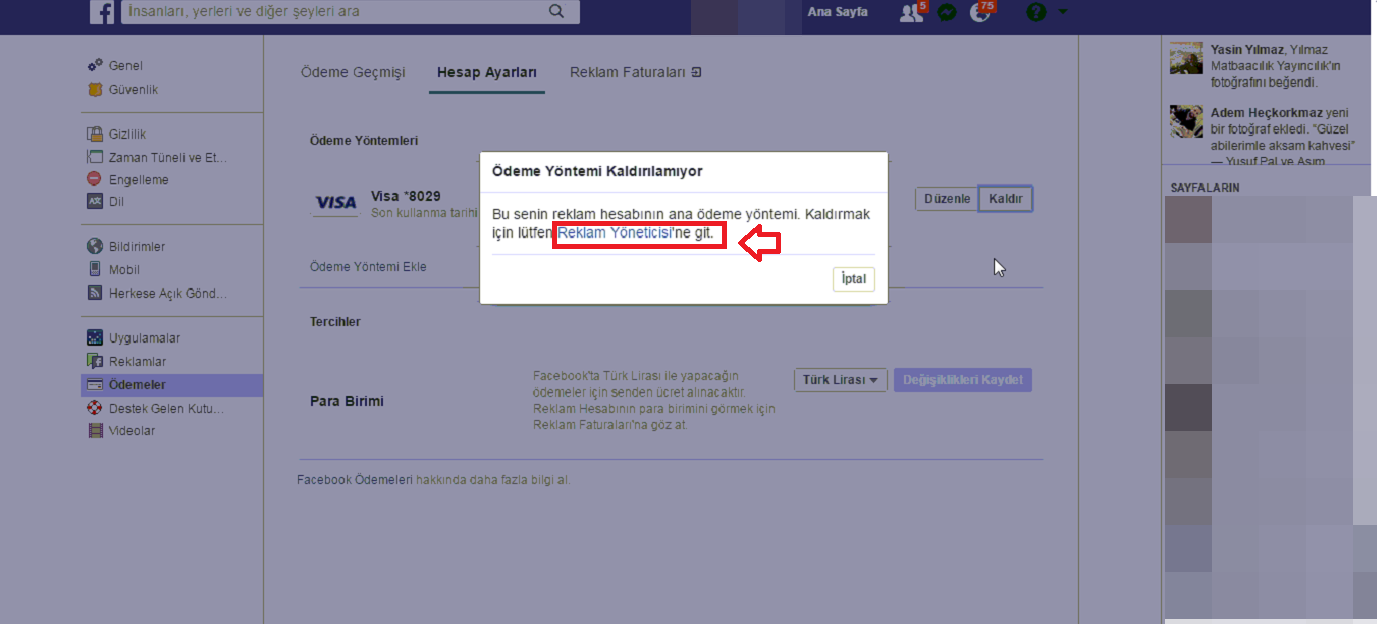The height and width of the screenshot is (624, 1377).
Task: Click the search magnifier icon
Action: (557, 12)
